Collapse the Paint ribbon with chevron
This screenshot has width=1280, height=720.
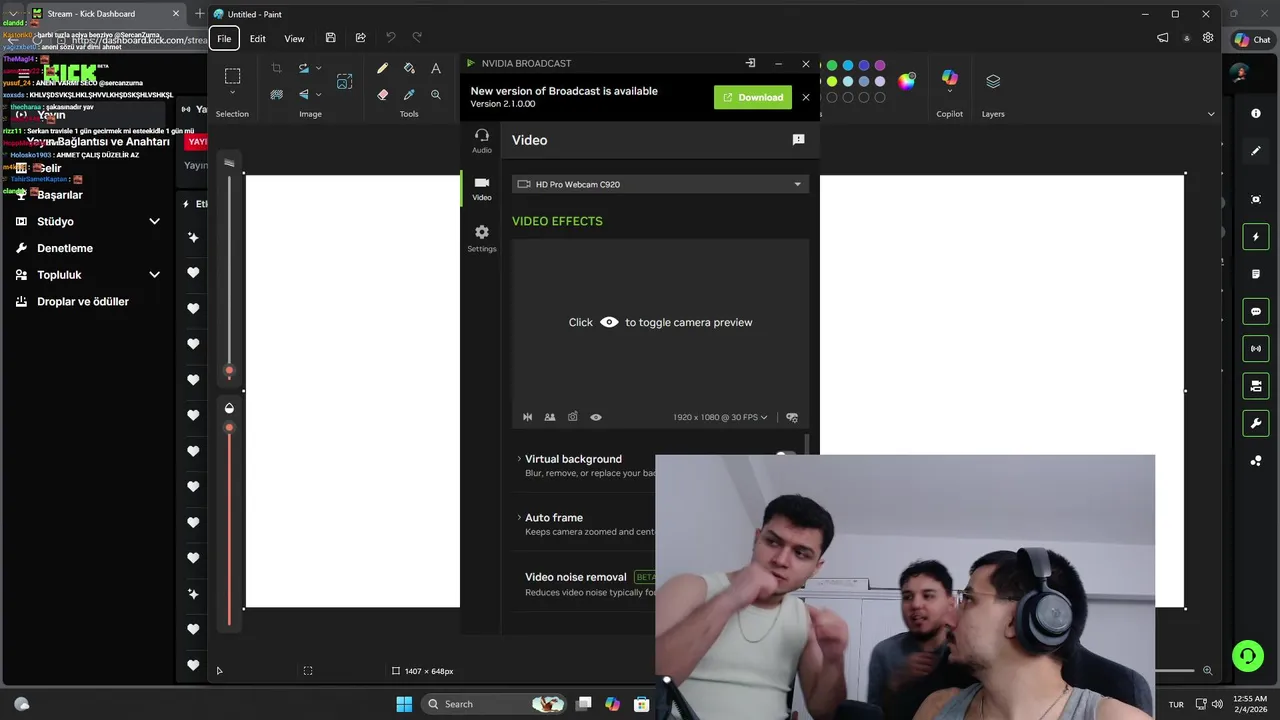click(1211, 114)
